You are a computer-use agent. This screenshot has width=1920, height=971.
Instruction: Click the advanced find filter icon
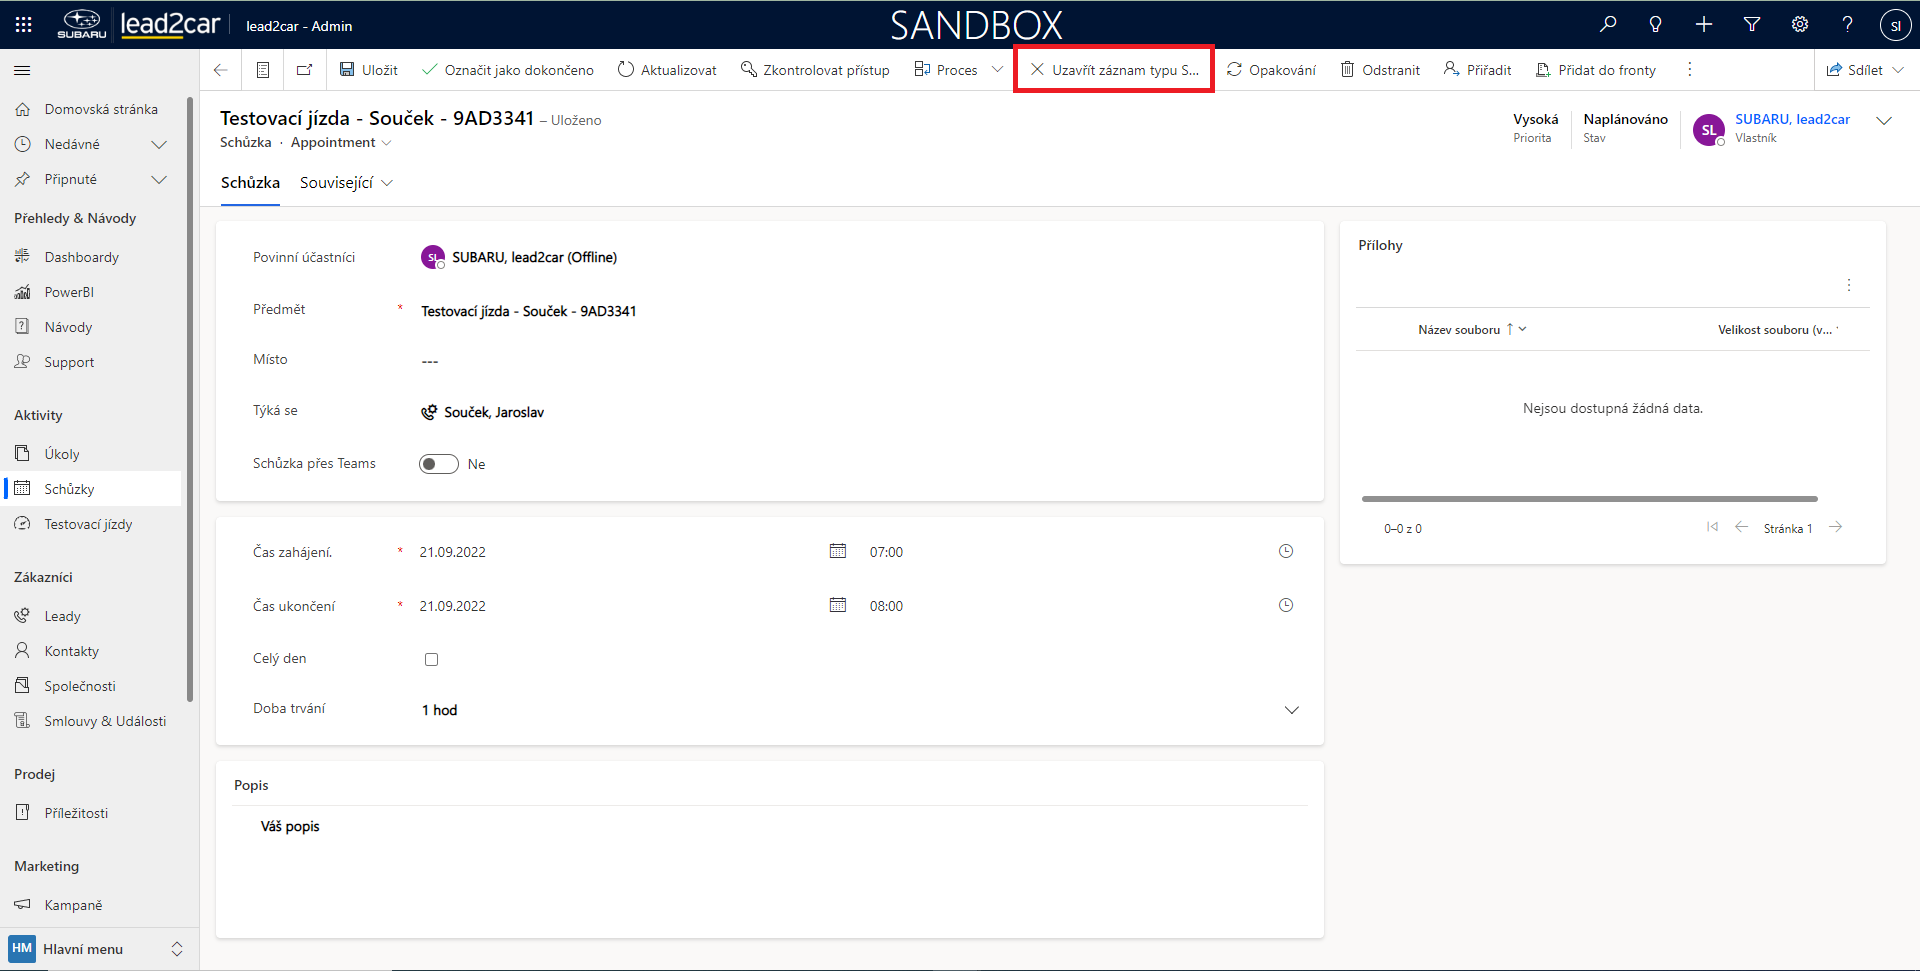[x=1752, y=24]
